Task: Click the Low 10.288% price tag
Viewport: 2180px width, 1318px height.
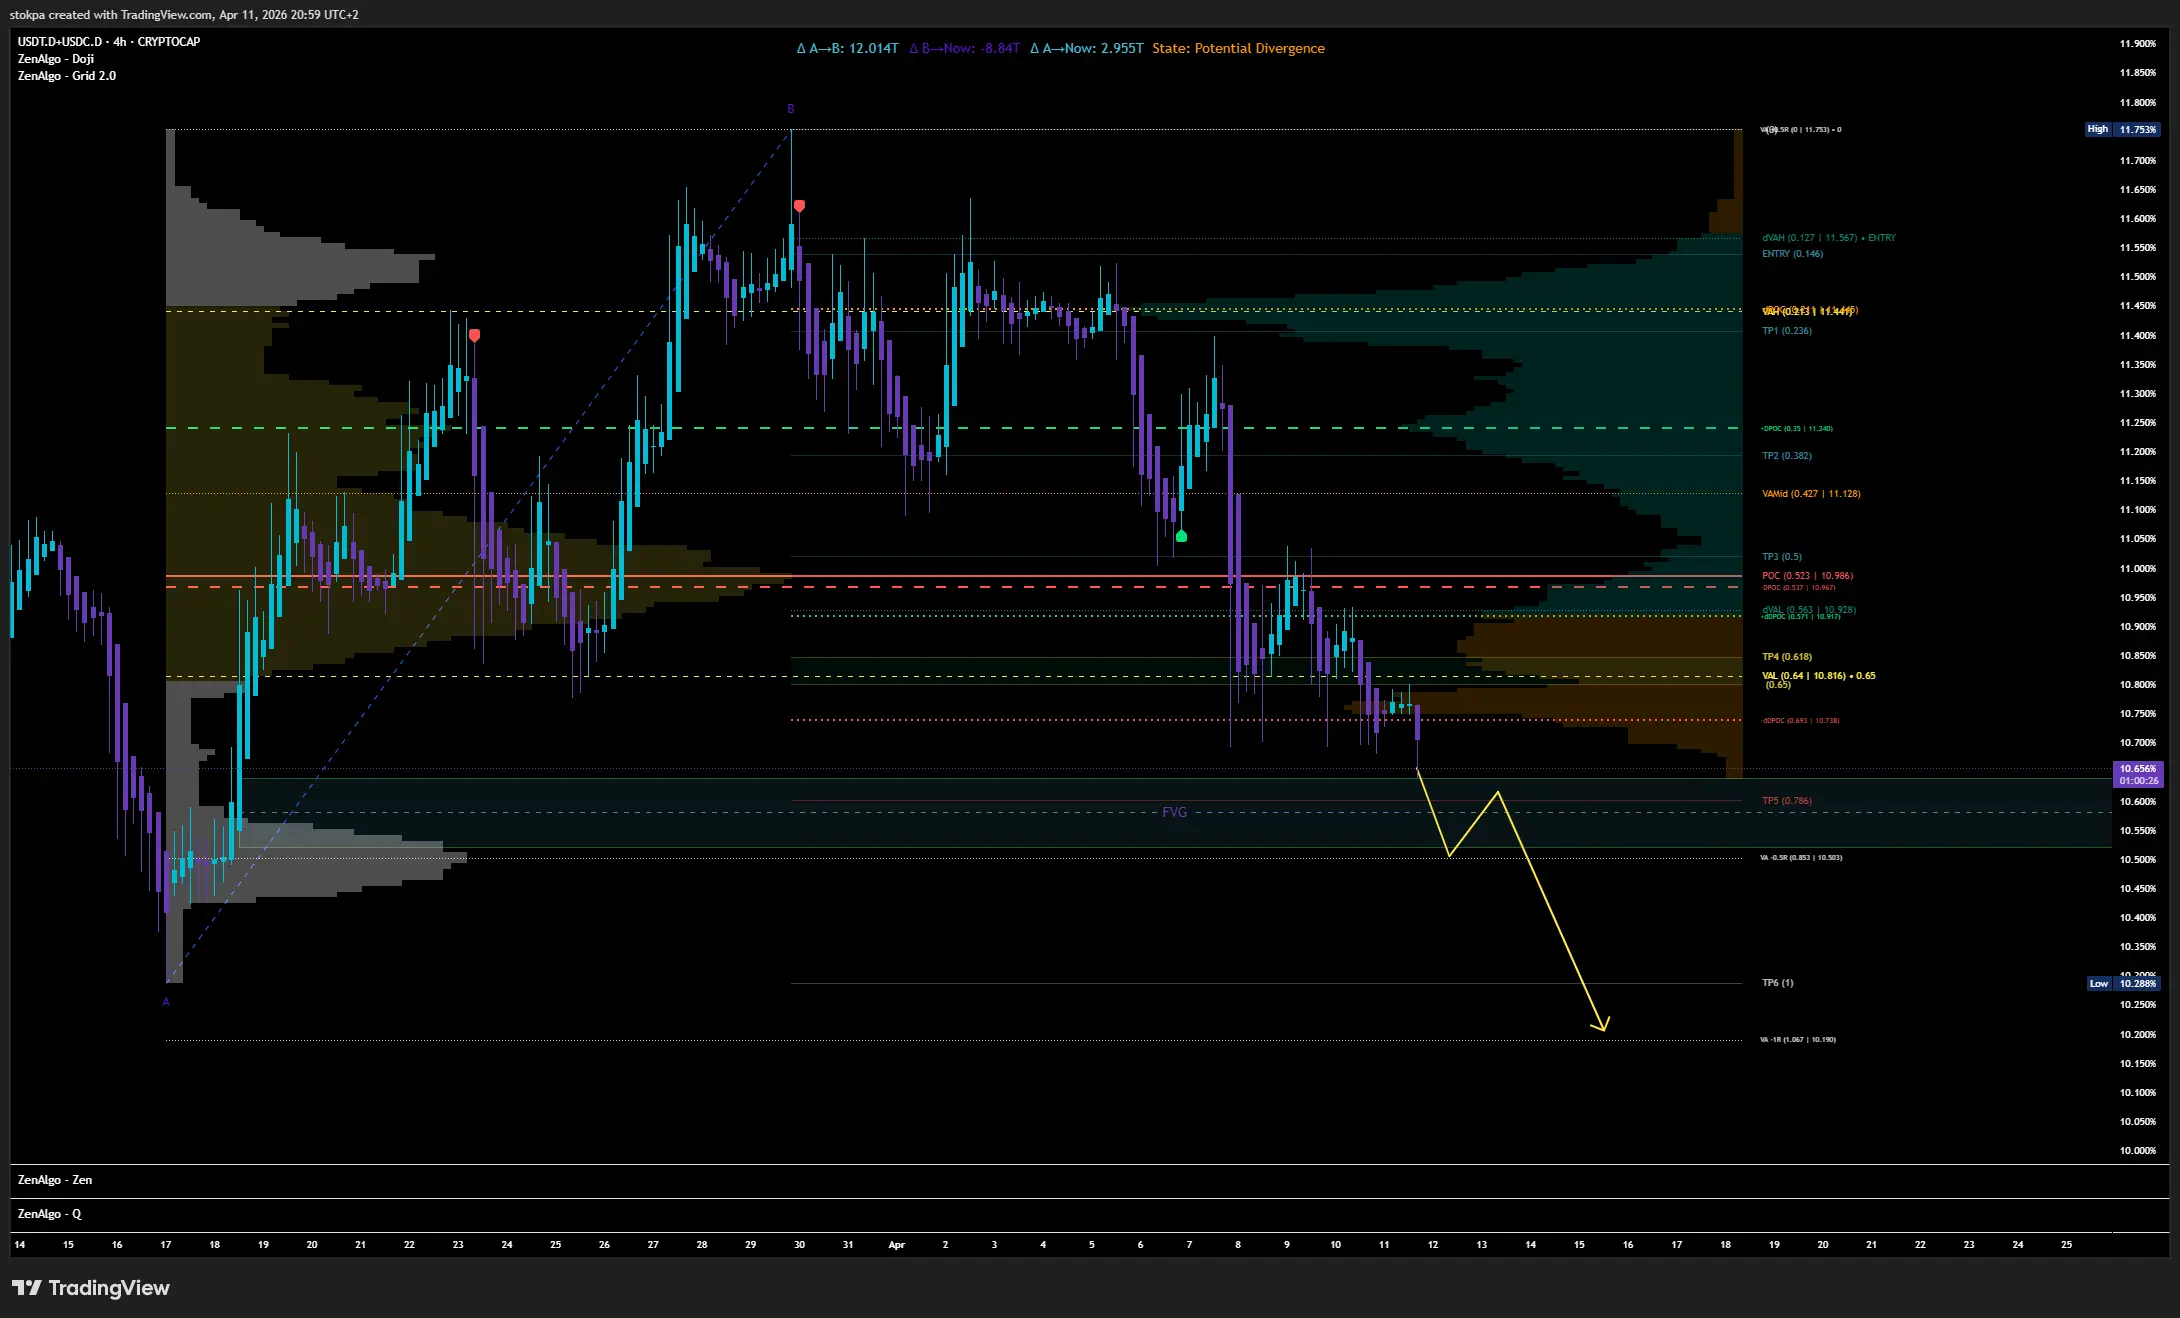Action: point(2122,983)
